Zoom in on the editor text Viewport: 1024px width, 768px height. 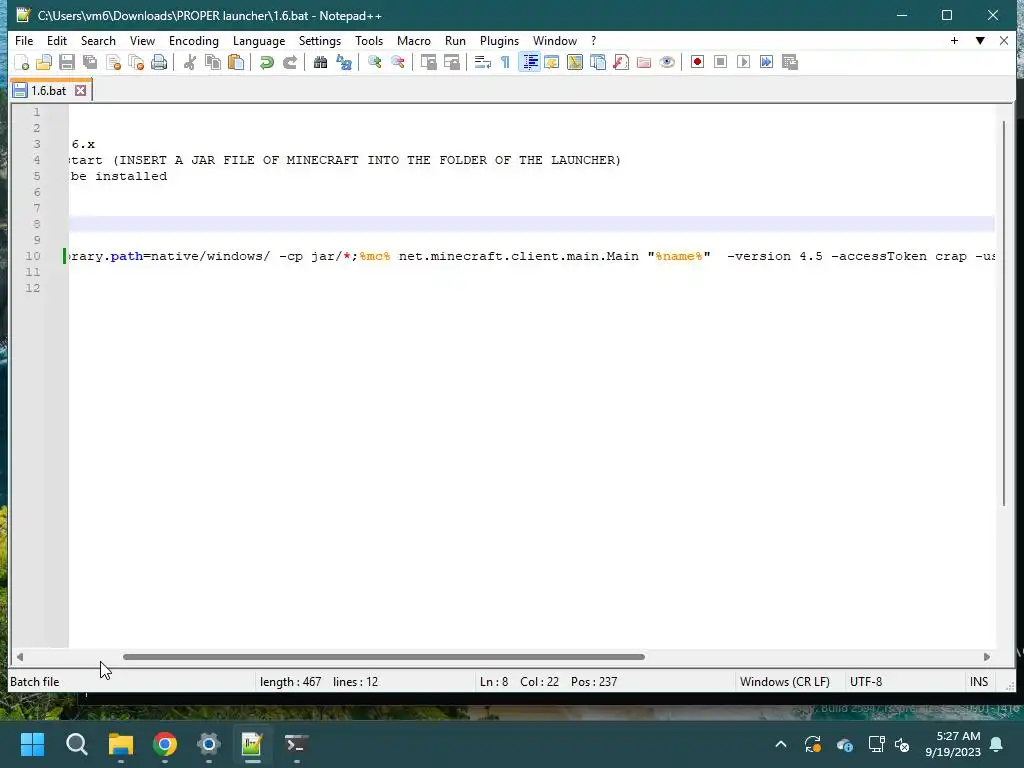(x=375, y=62)
